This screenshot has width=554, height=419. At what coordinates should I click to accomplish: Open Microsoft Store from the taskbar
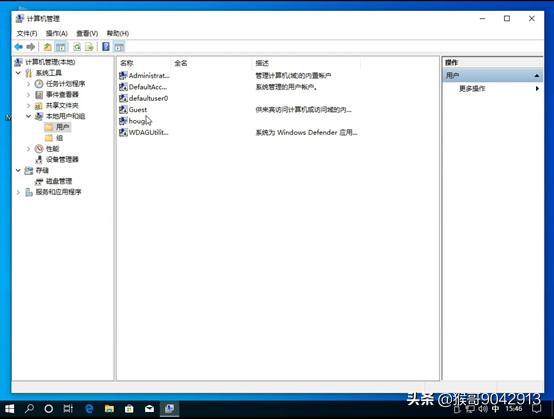pyautogui.click(x=129, y=409)
